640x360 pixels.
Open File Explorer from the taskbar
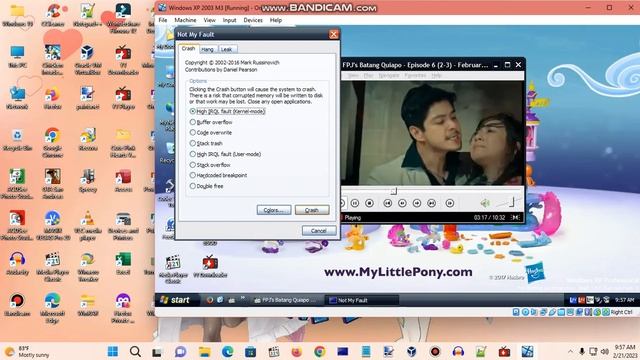tap(204, 351)
